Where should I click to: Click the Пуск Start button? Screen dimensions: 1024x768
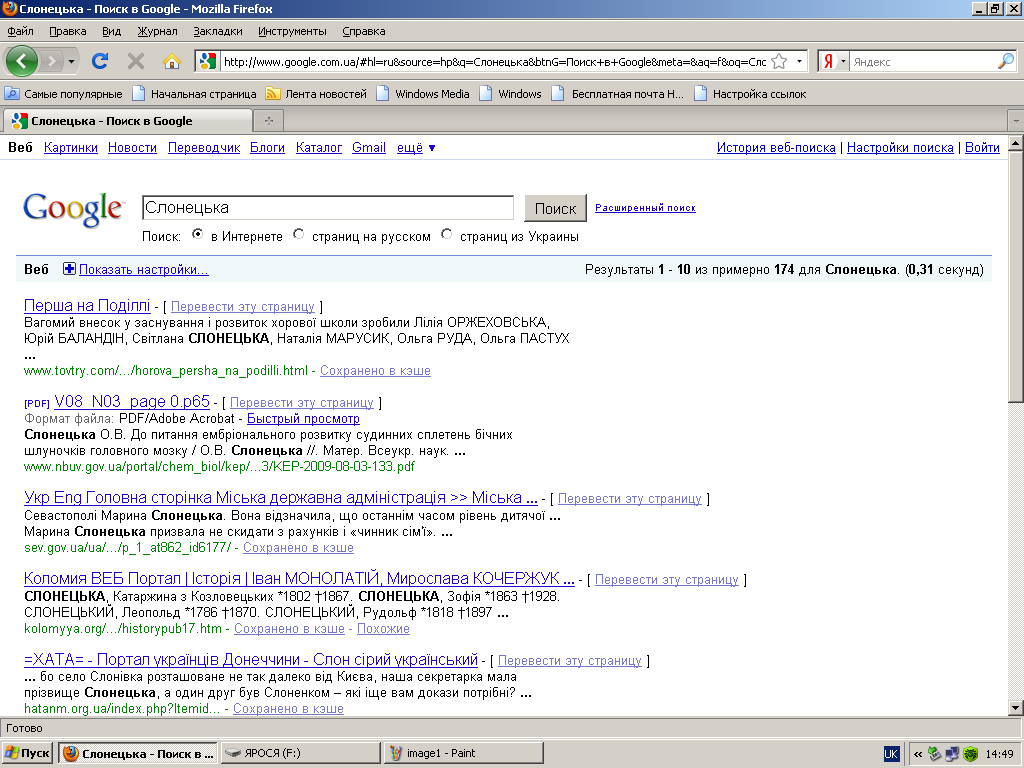[27, 753]
